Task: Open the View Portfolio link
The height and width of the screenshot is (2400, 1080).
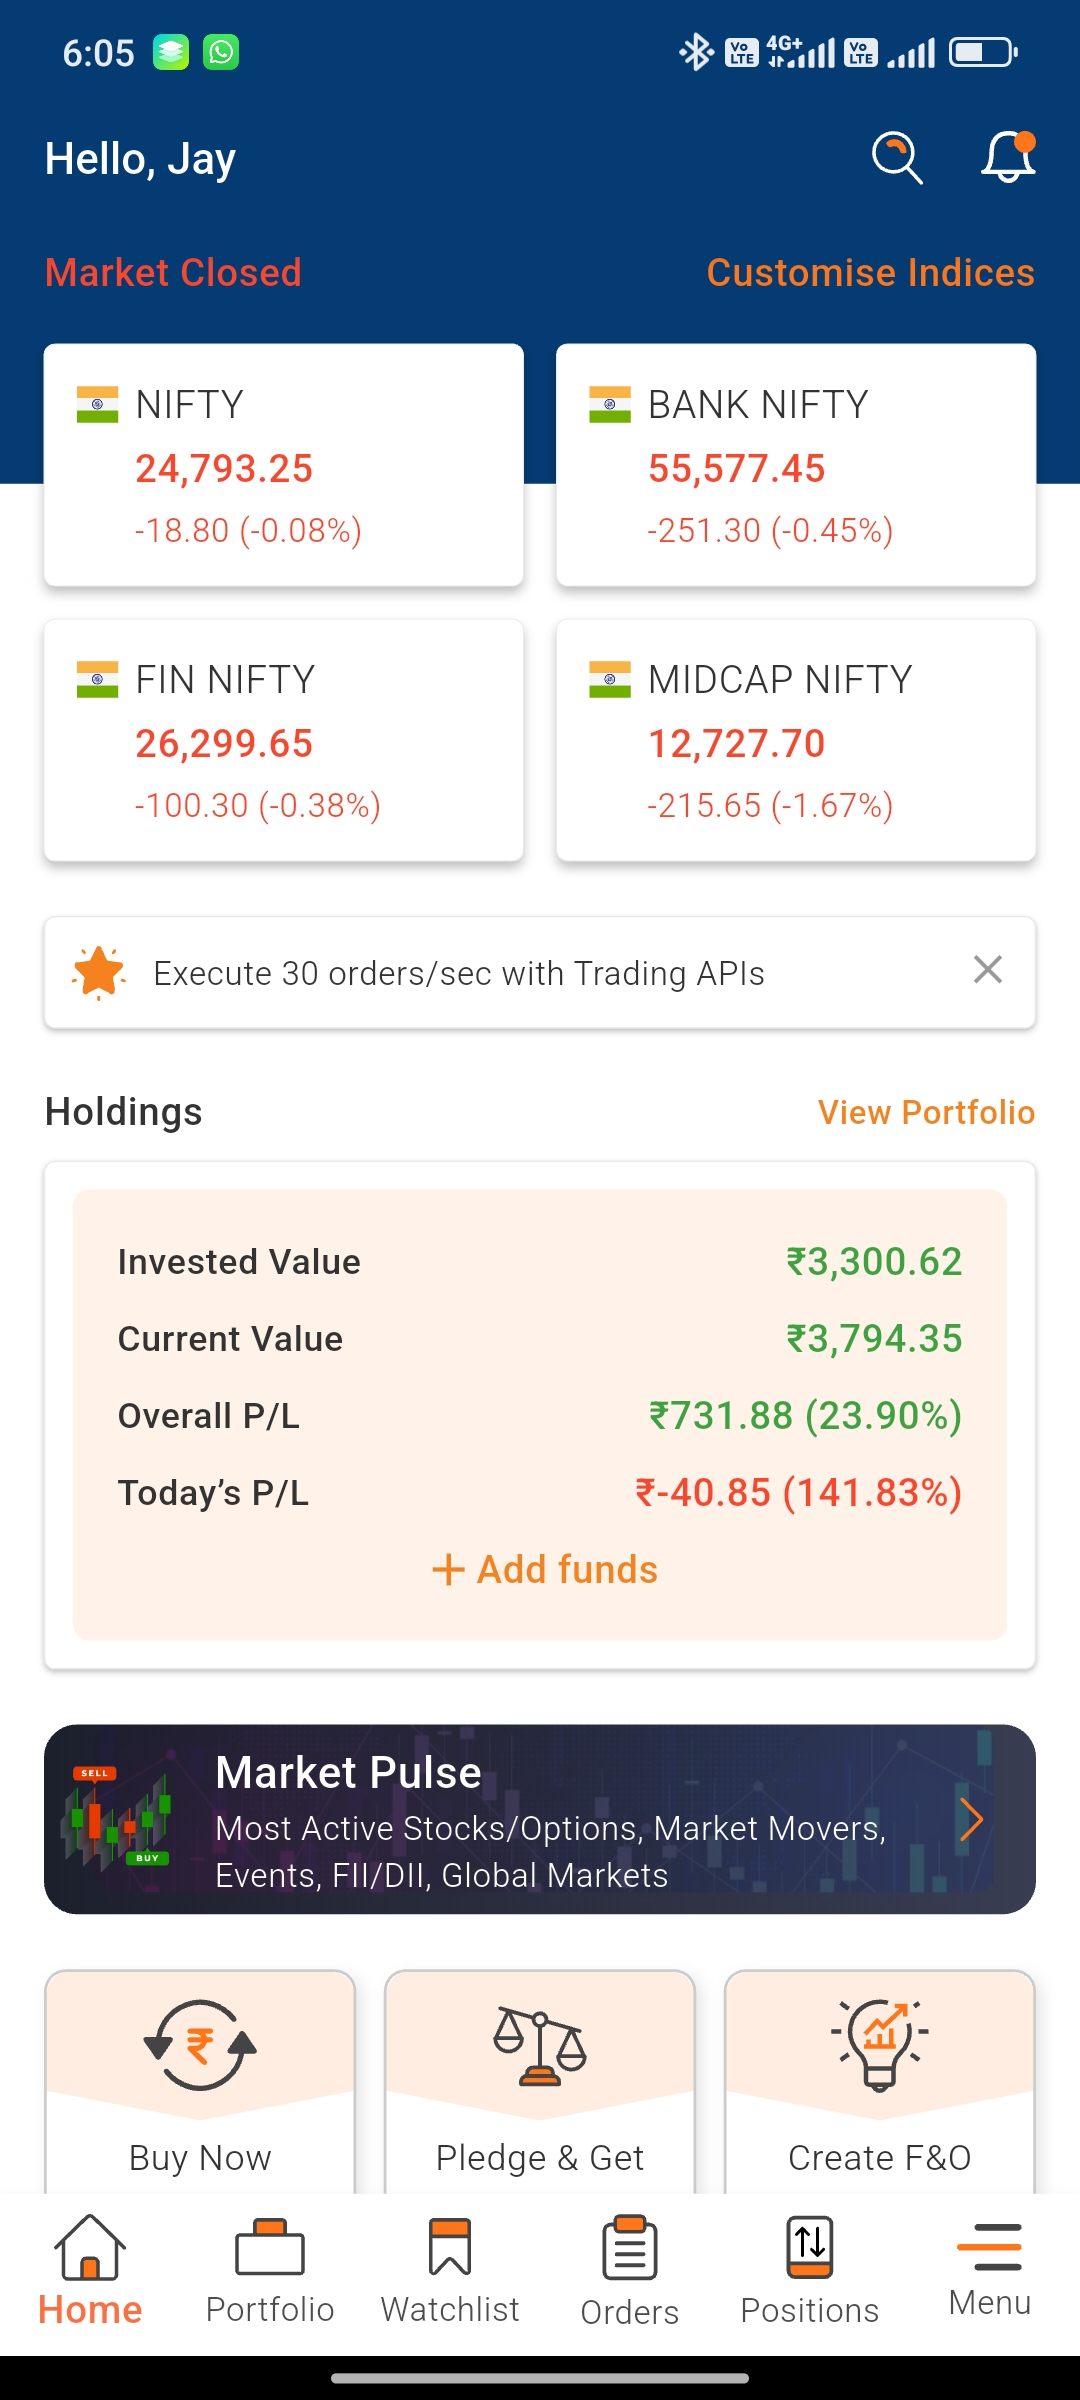Action: coord(926,1112)
